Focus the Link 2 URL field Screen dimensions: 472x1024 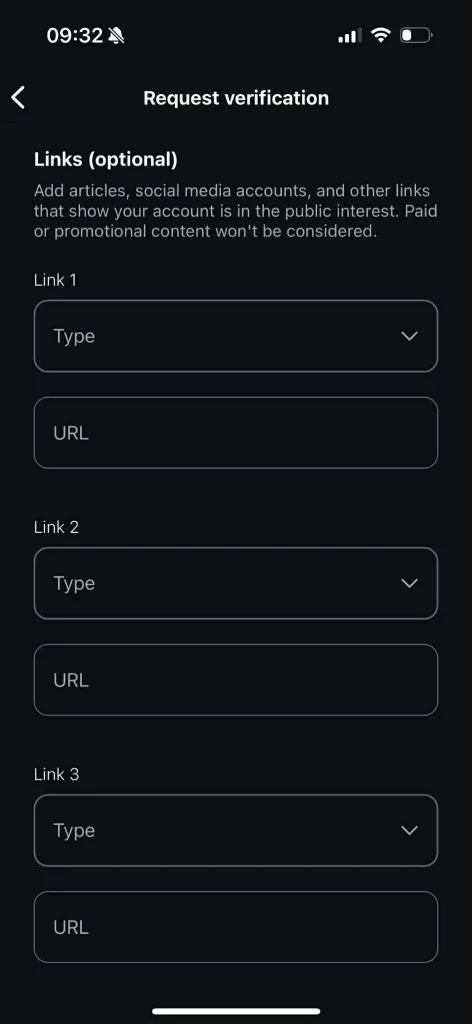coord(236,680)
